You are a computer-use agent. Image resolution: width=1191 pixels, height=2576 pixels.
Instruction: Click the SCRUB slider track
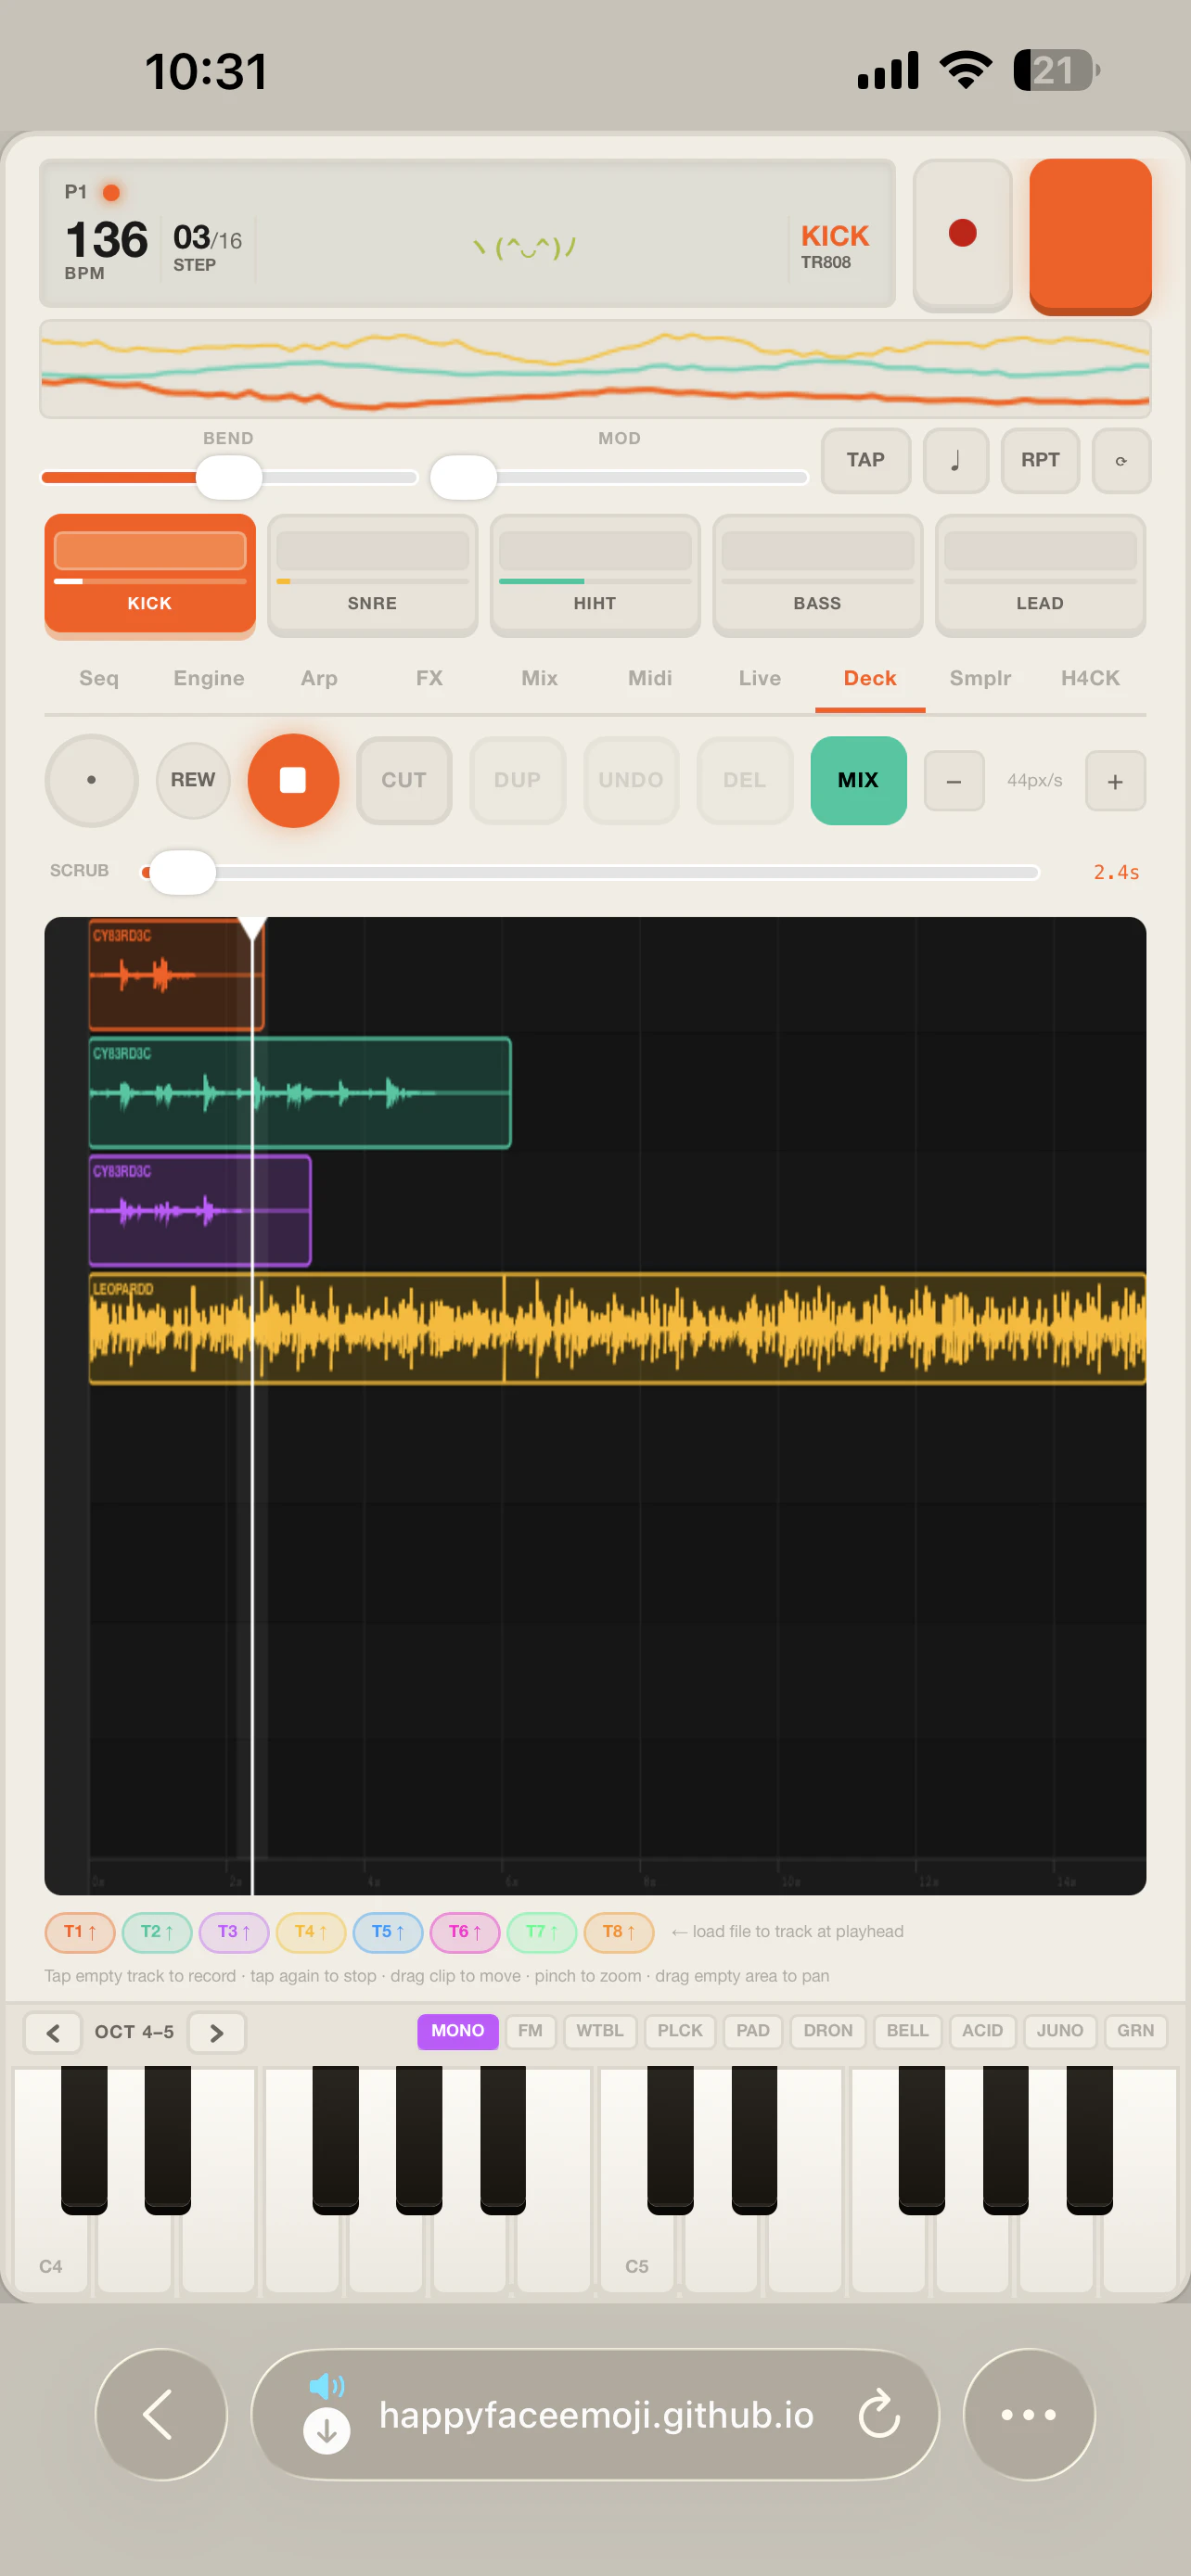(590, 872)
